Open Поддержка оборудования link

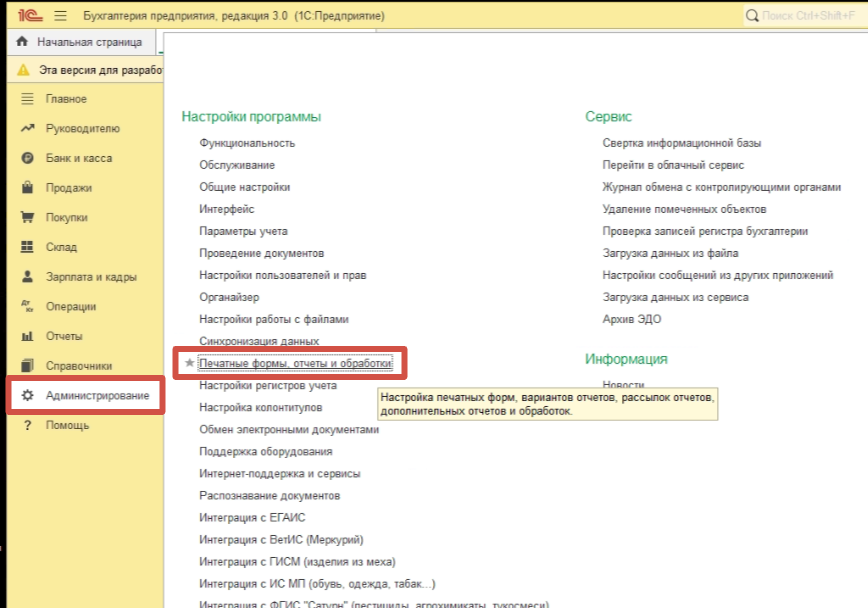click(266, 451)
